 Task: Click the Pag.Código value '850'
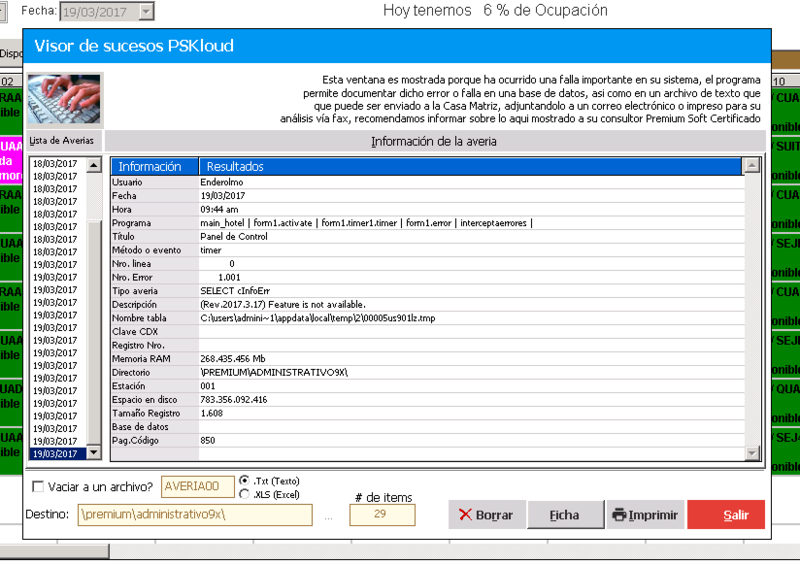[208, 440]
